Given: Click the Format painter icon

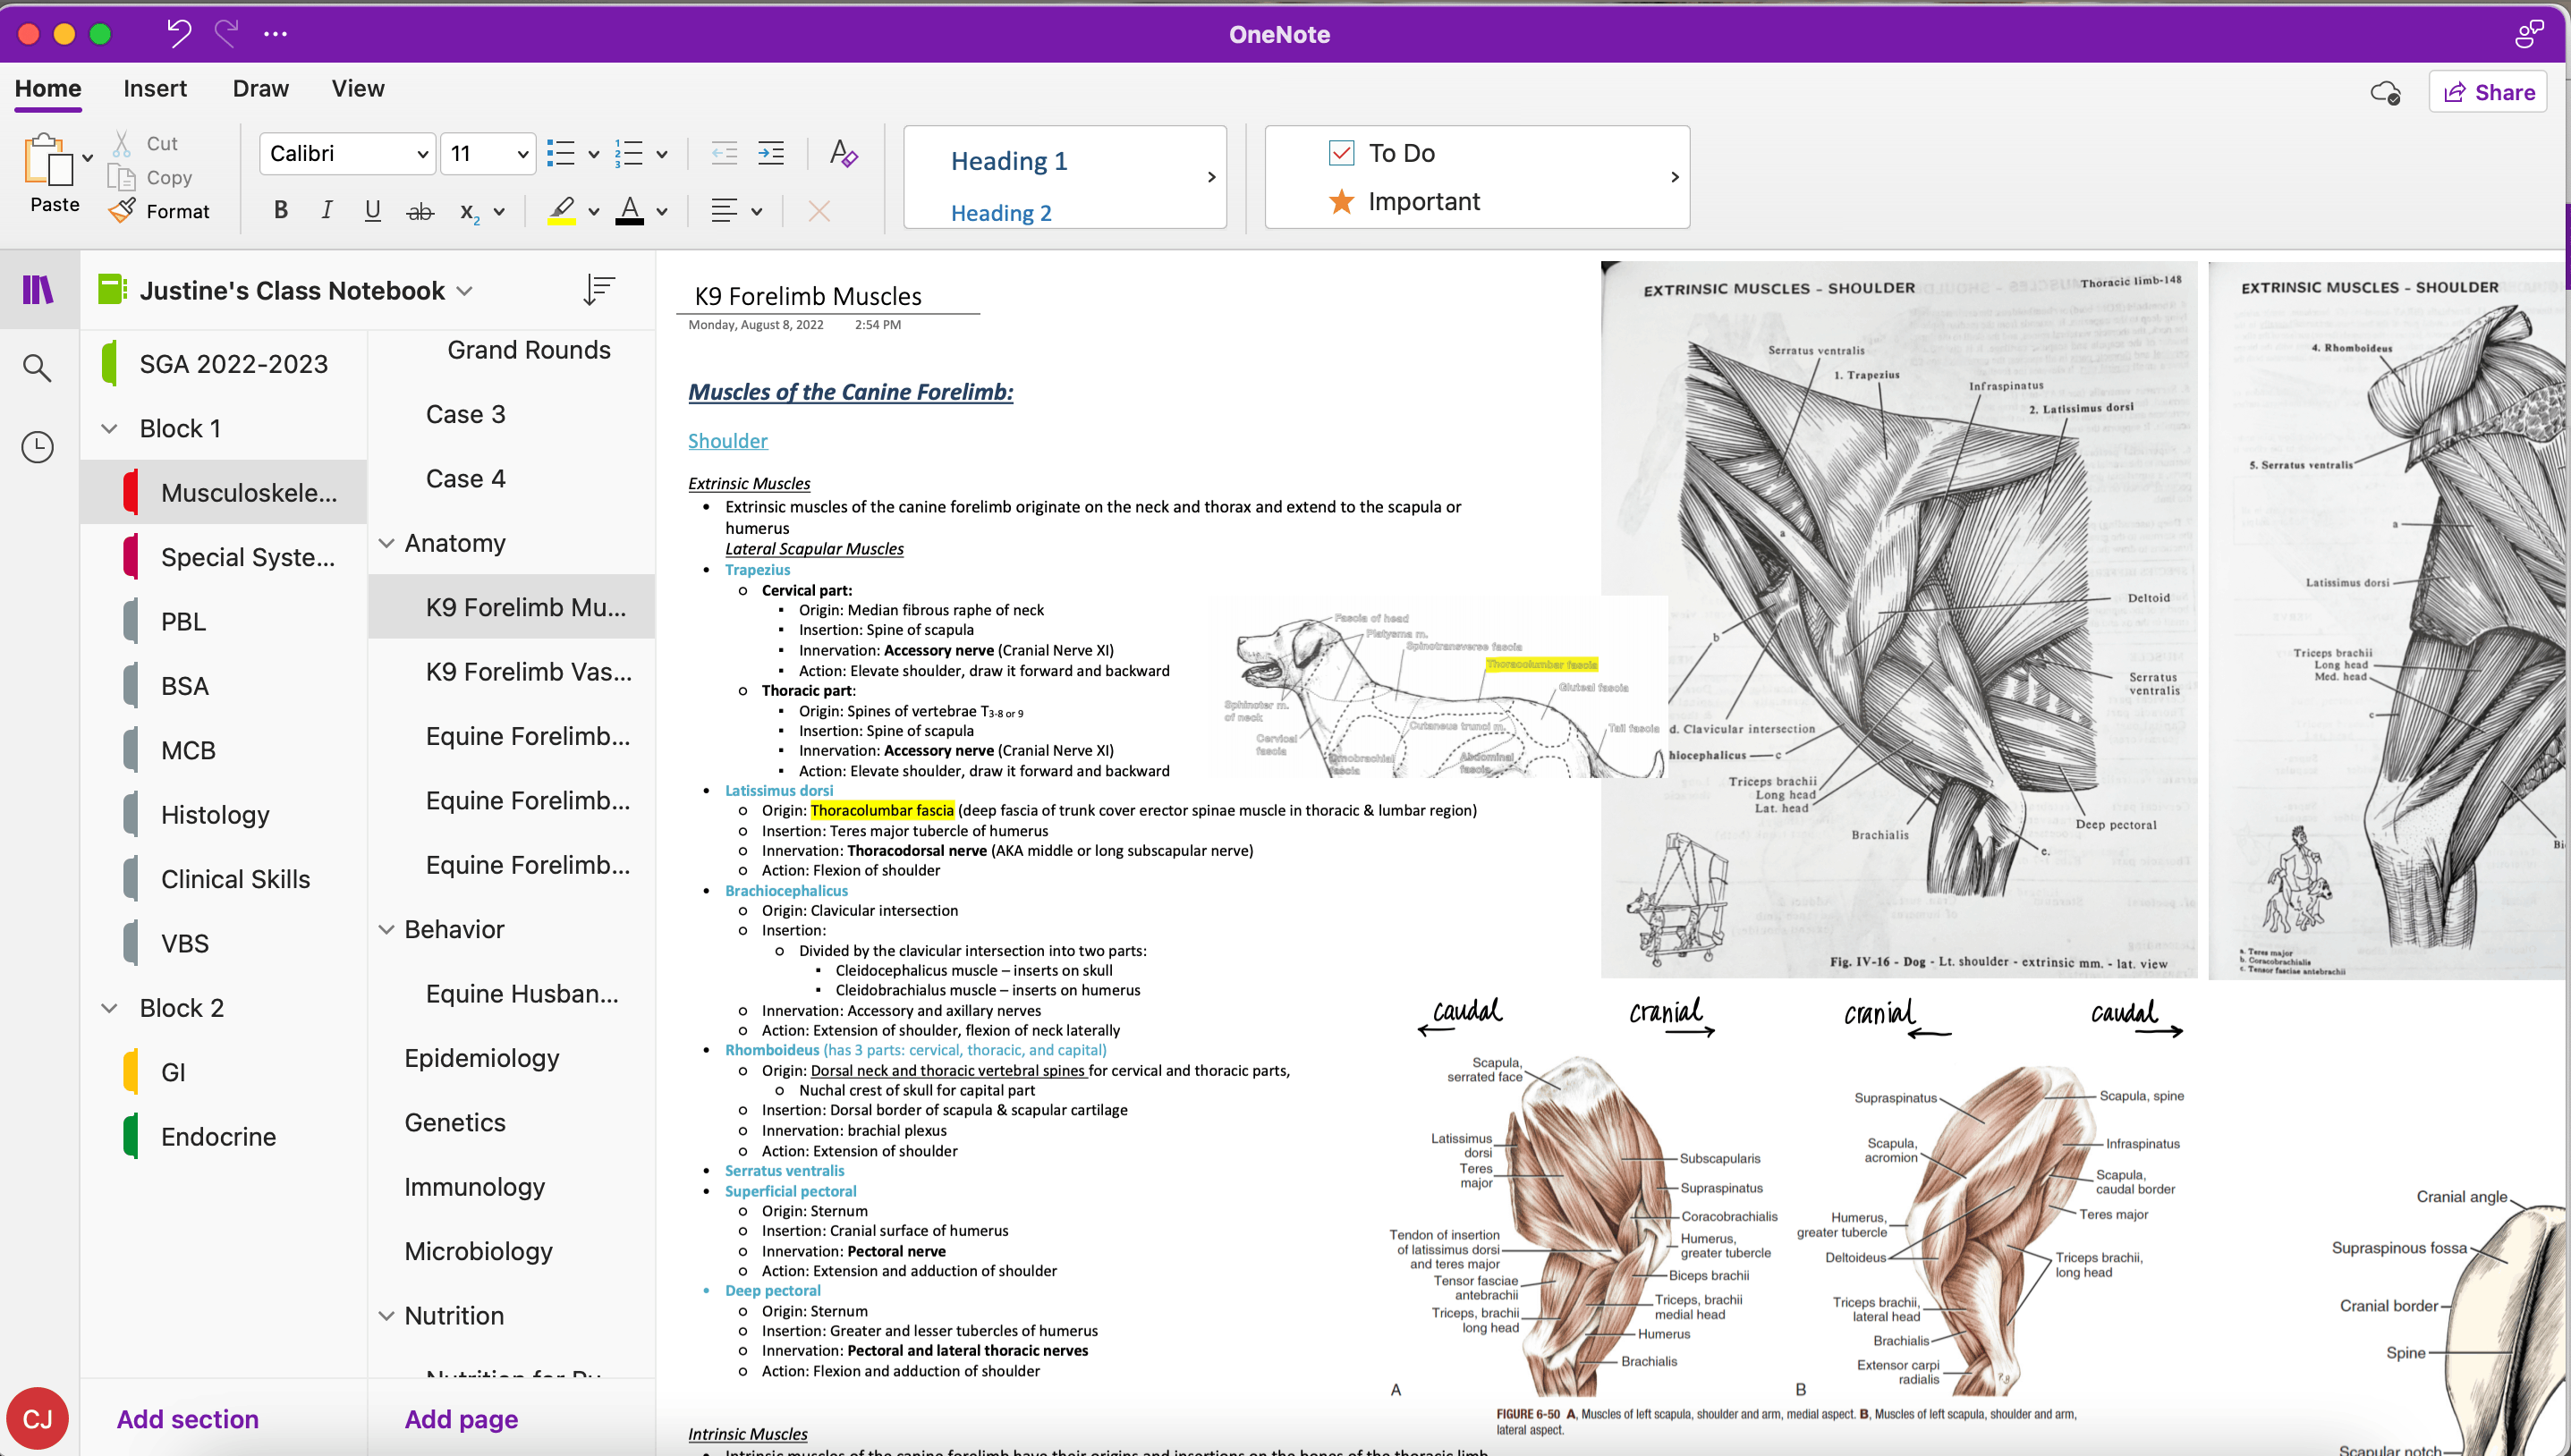Looking at the screenshot, I should point(122,211).
